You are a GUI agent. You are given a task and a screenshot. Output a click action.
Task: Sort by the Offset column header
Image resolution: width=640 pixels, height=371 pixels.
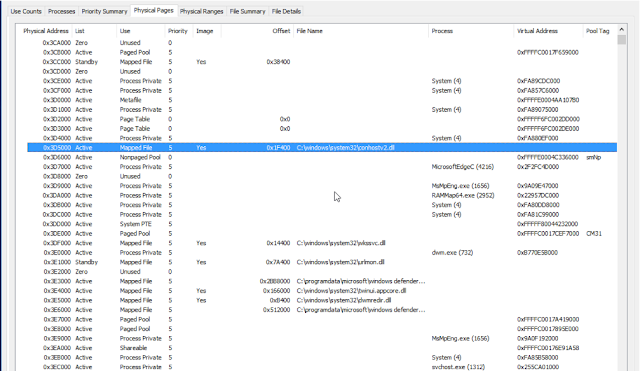[x=281, y=31]
